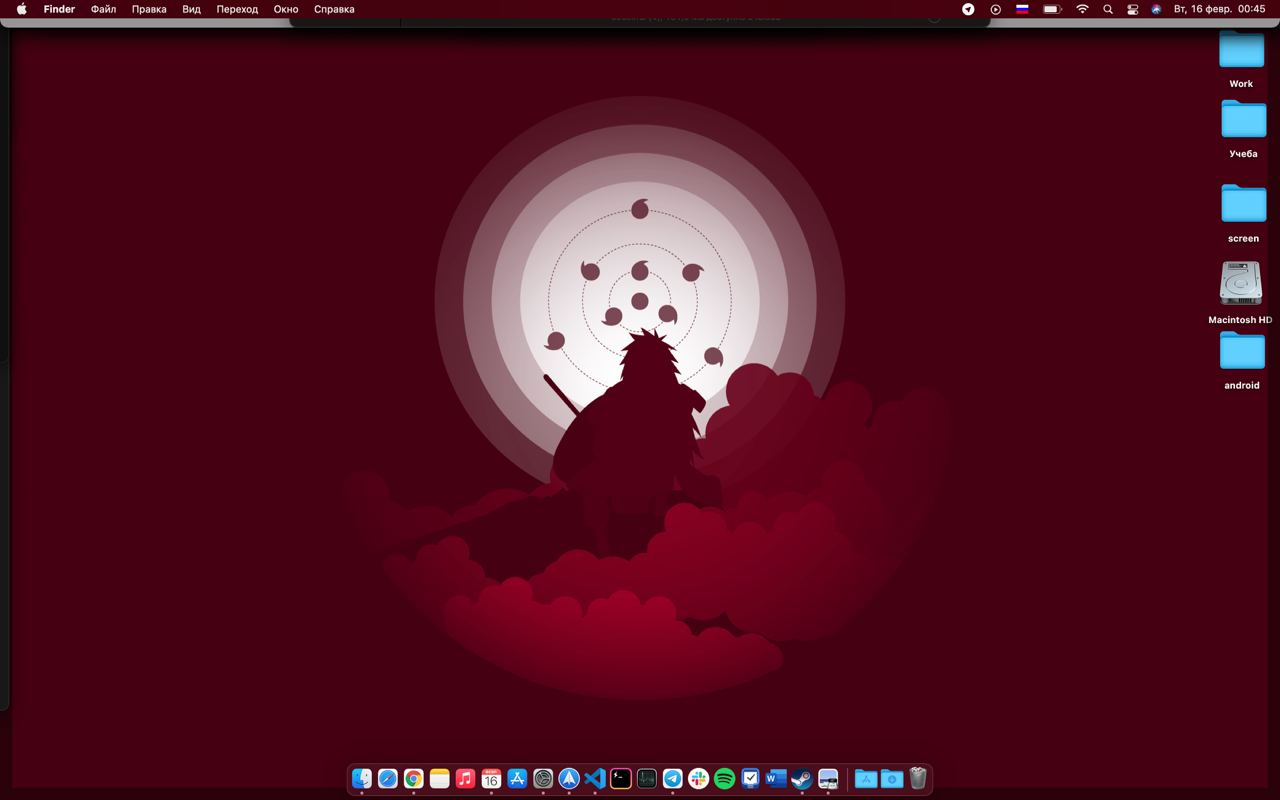Open Steam from the Dock
Image resolution: width=1280 pixels, height=800 pixels.
802,778
